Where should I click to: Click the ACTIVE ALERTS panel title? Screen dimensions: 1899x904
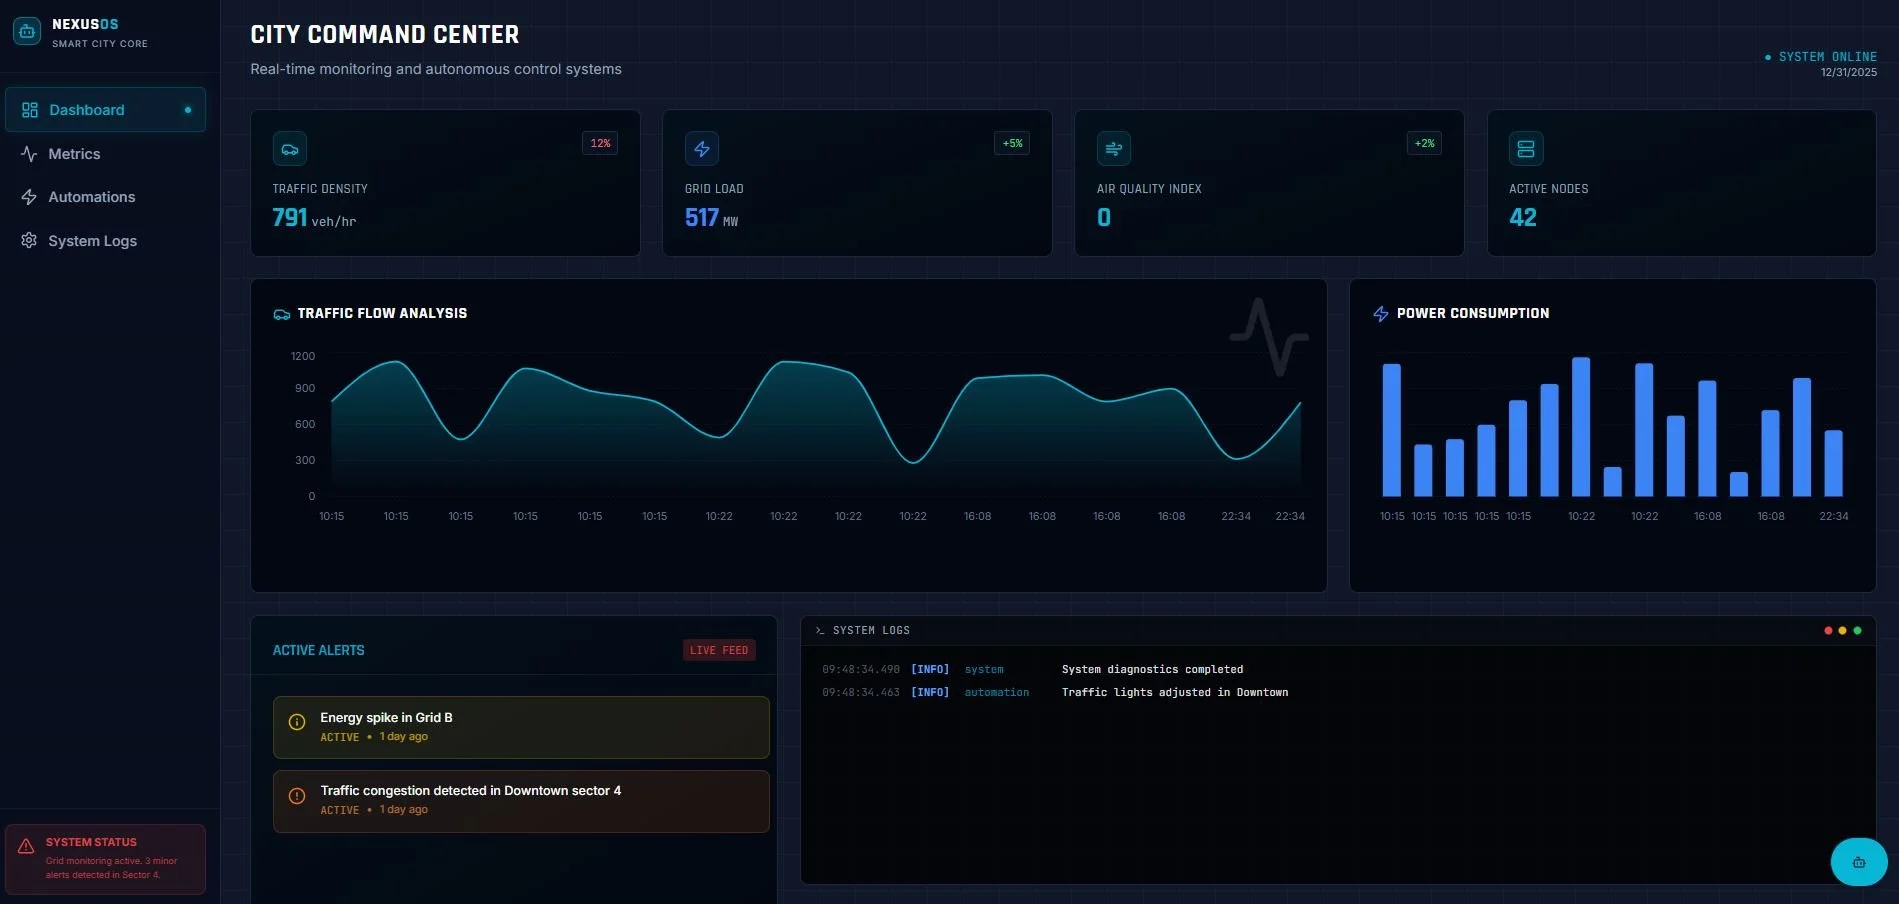tap(319, 650)
